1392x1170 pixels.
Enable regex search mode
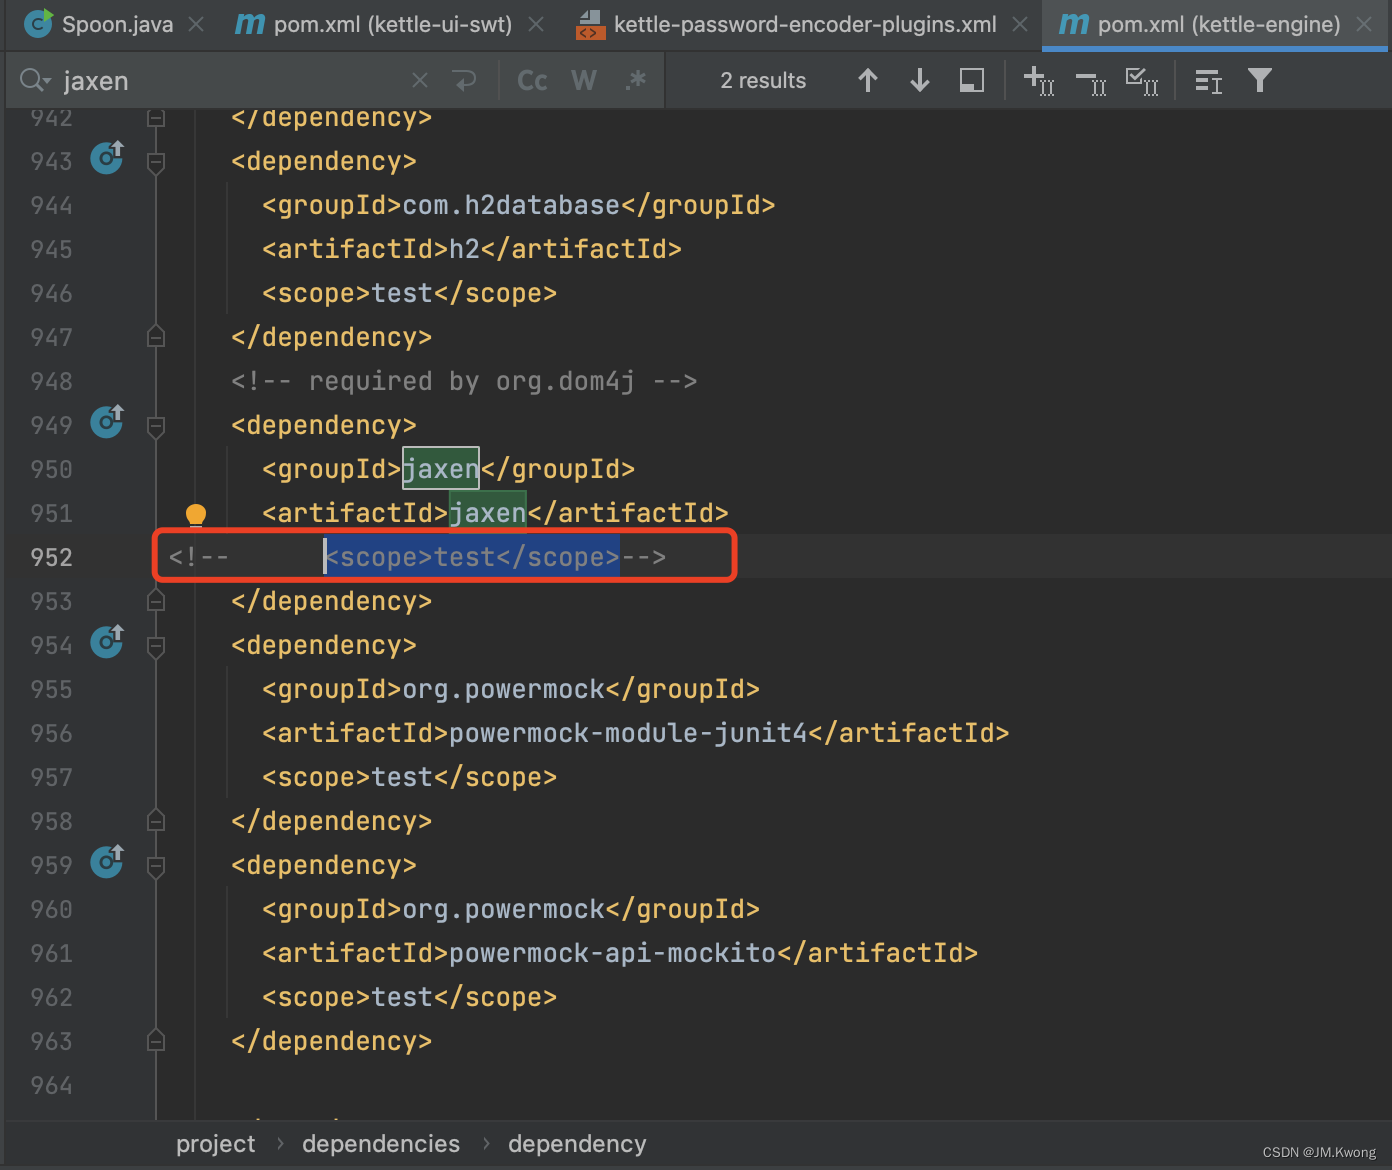click(x=636, y=80)
